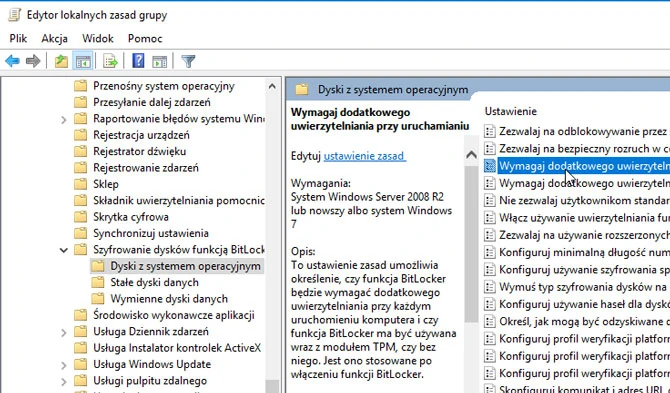Select Rejestrowanie zdarzeń folder
This screenshot has height=393, width=670.
pyautogui.click(x=146, y=167)
